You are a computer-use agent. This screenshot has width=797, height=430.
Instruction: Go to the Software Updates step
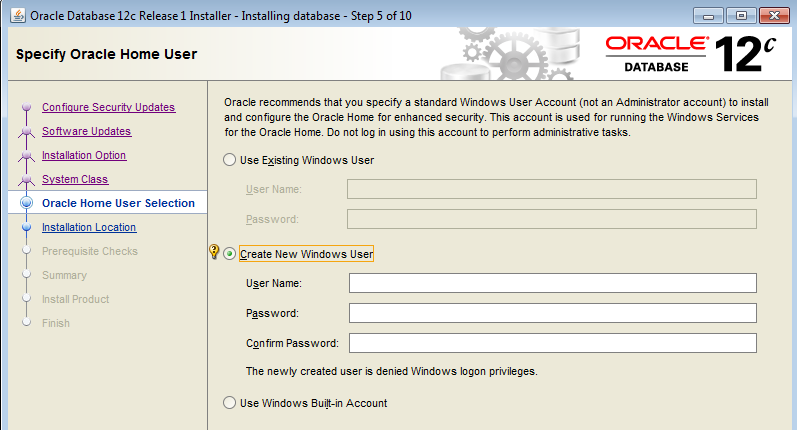(x=86, y=131)
